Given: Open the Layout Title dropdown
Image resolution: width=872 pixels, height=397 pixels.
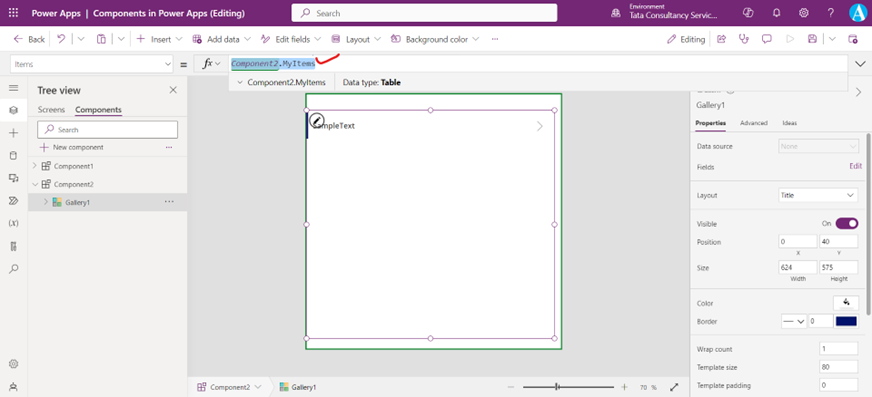Looking at the screenshot, I should [818, 195].
